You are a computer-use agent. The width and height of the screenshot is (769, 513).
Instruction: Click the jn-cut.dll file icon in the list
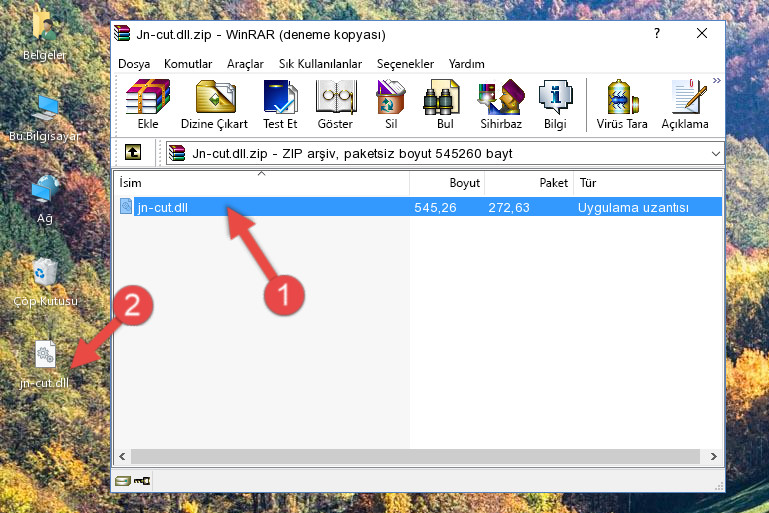[126, 206]
